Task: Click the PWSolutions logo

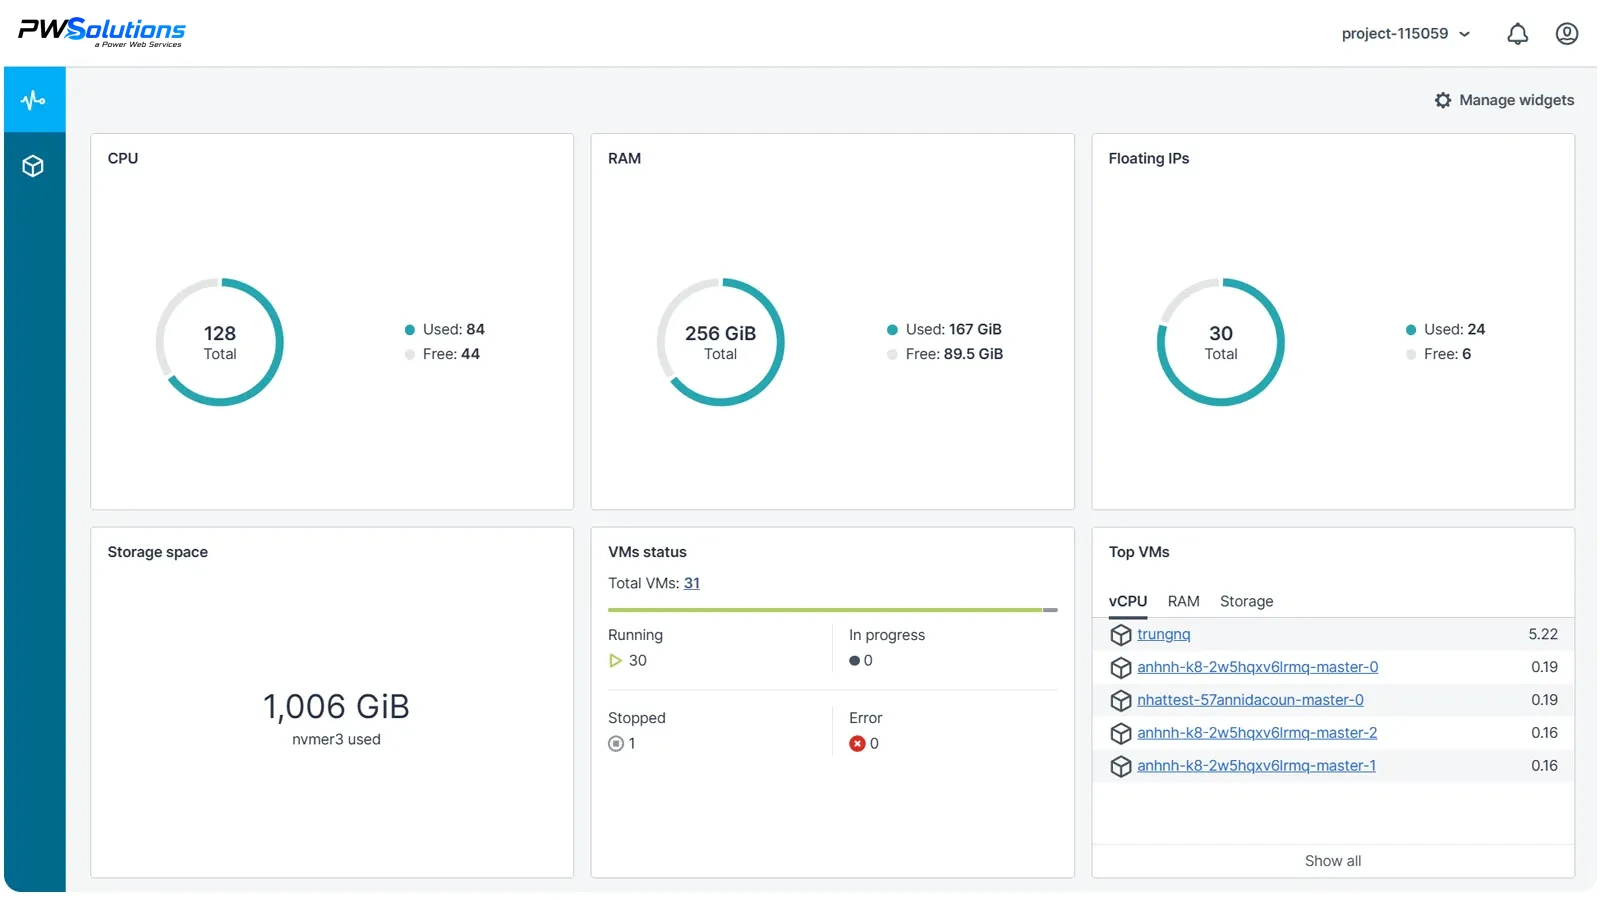Action: [101, 32]
